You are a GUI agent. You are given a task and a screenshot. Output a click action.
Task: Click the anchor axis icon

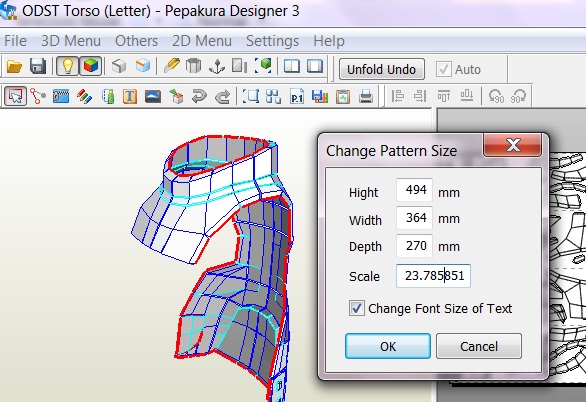click(x=217, y=66)
